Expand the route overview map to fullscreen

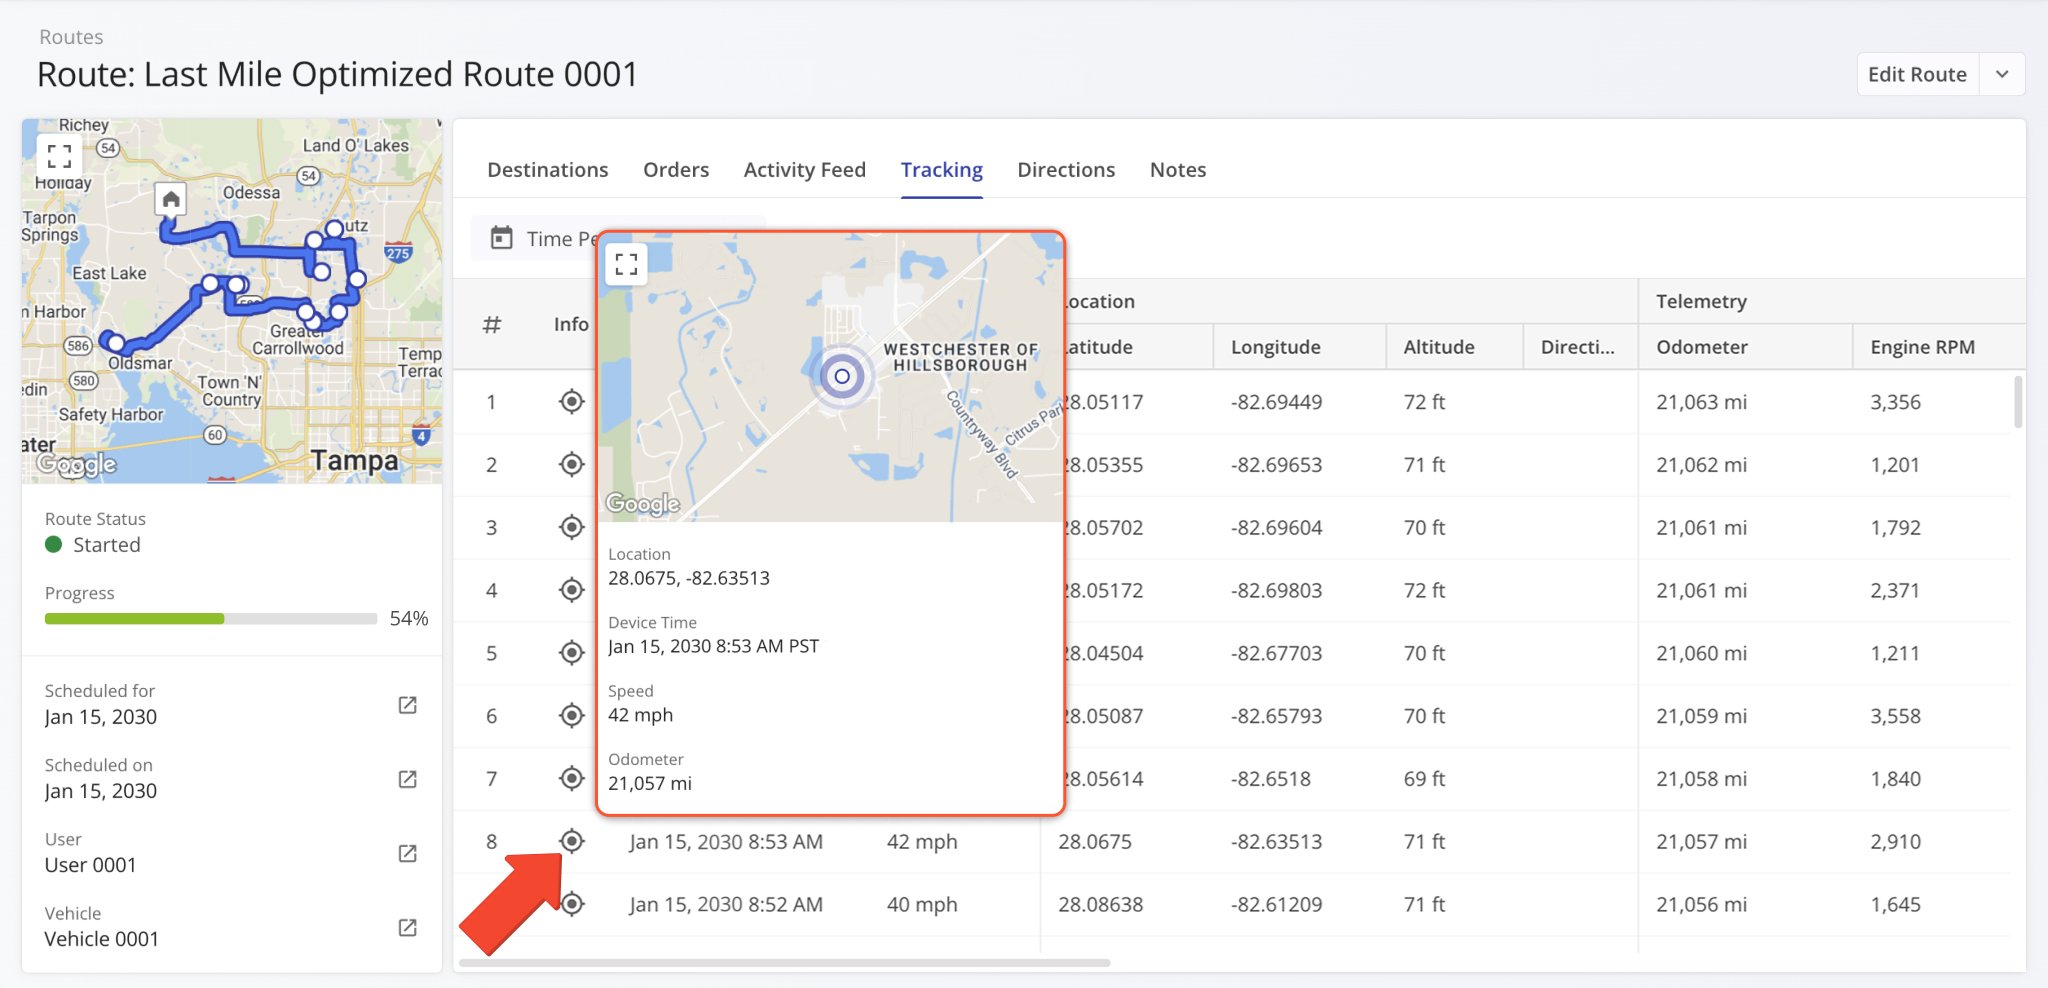pos(59,156)
